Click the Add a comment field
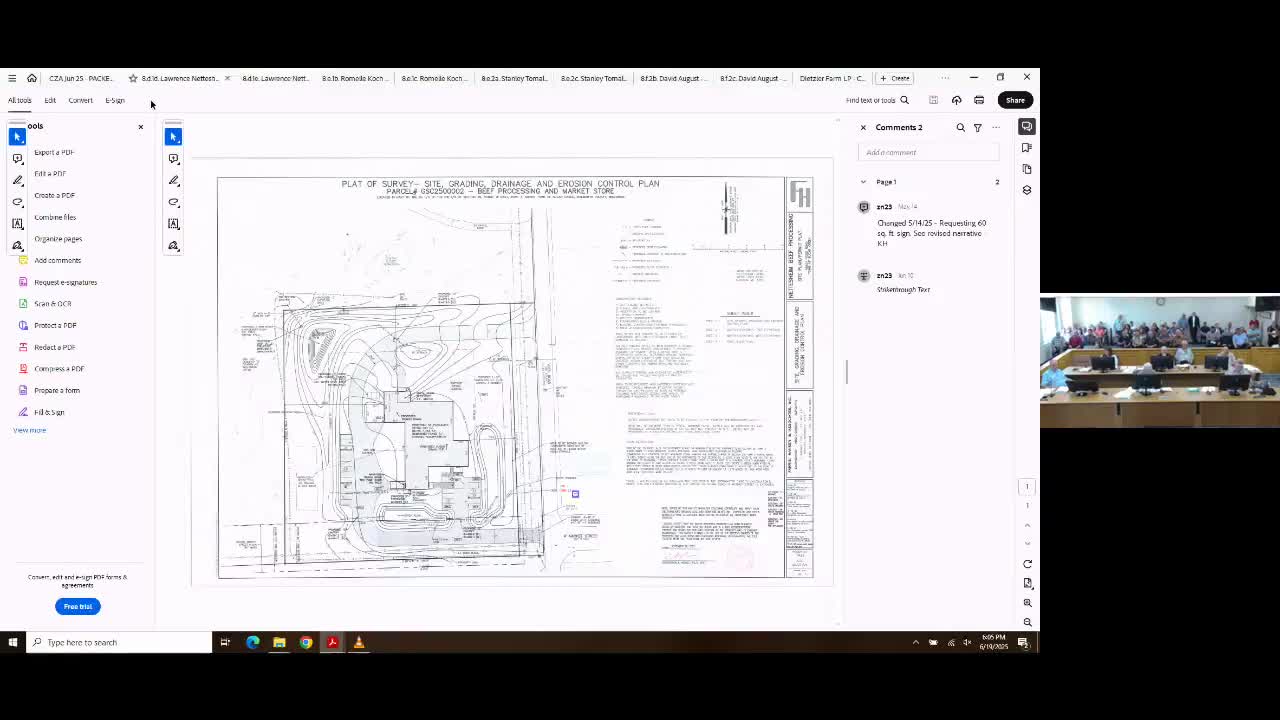This screenshot has width=1280, height=720. pos(930,152)
